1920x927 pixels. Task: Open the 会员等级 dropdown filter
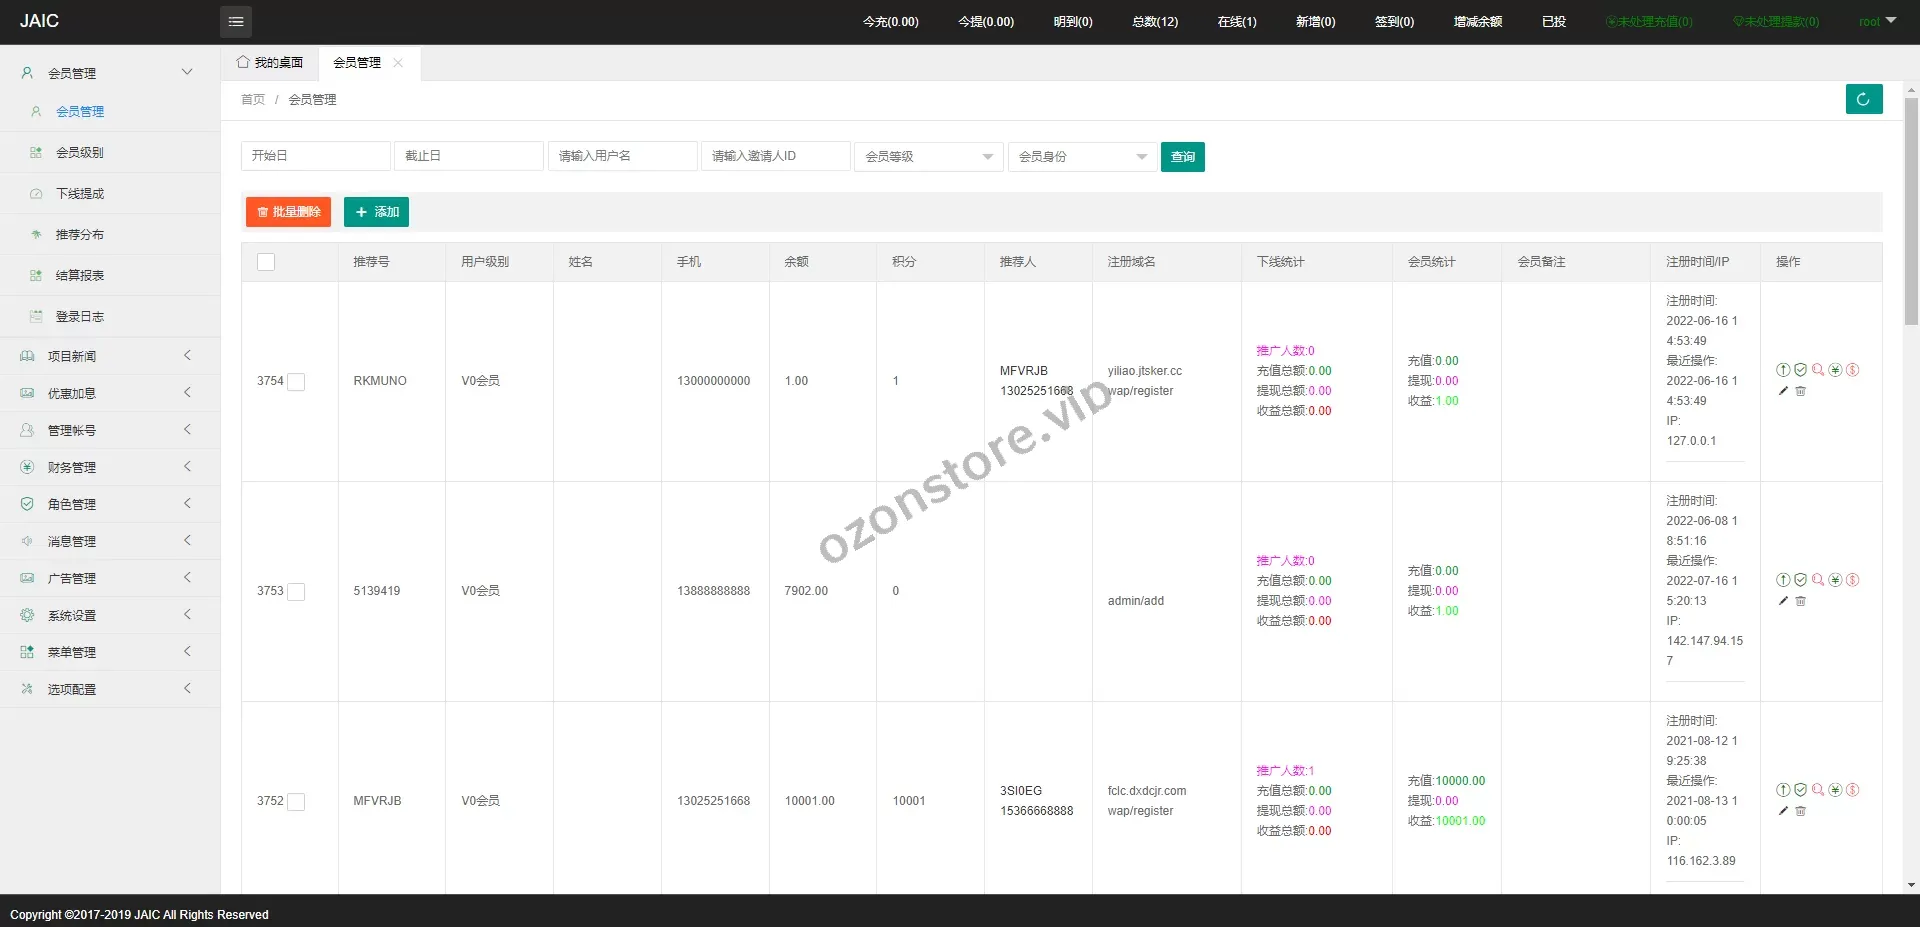click(928, 157)
